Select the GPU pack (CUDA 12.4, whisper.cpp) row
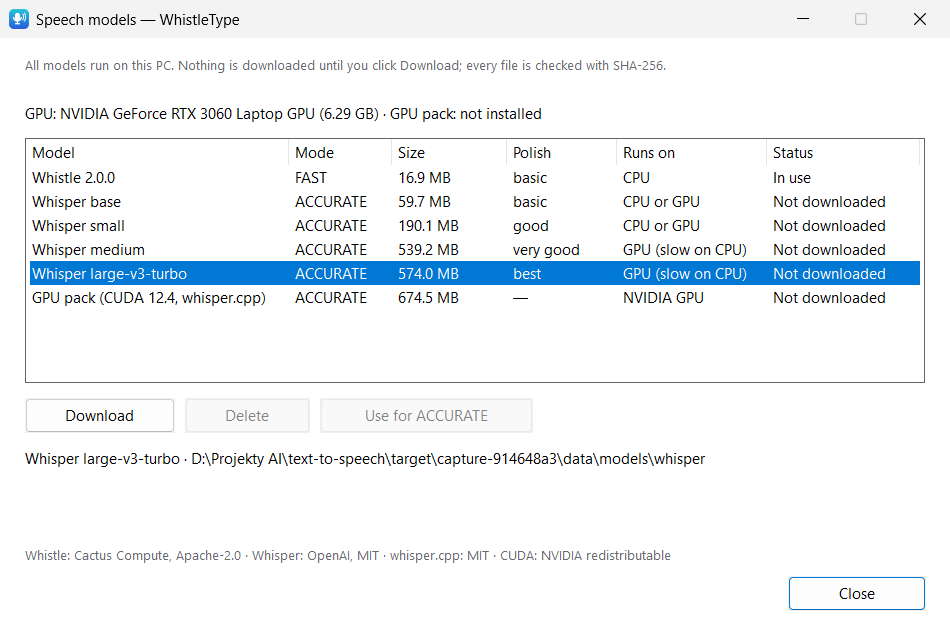Screen dimensions: 950x626 tap(475, 298)
